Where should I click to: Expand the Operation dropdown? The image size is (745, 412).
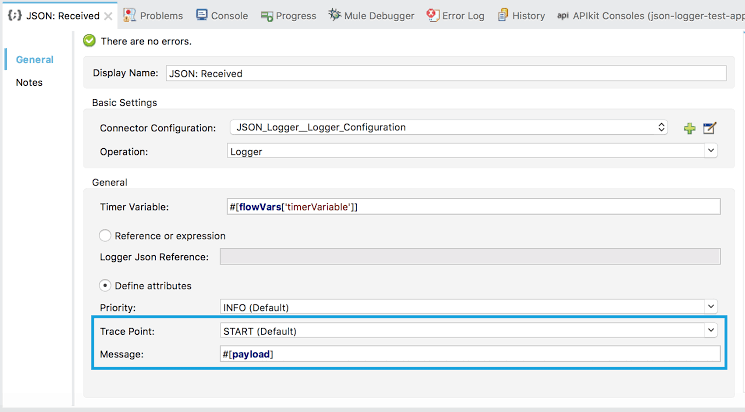472,151
